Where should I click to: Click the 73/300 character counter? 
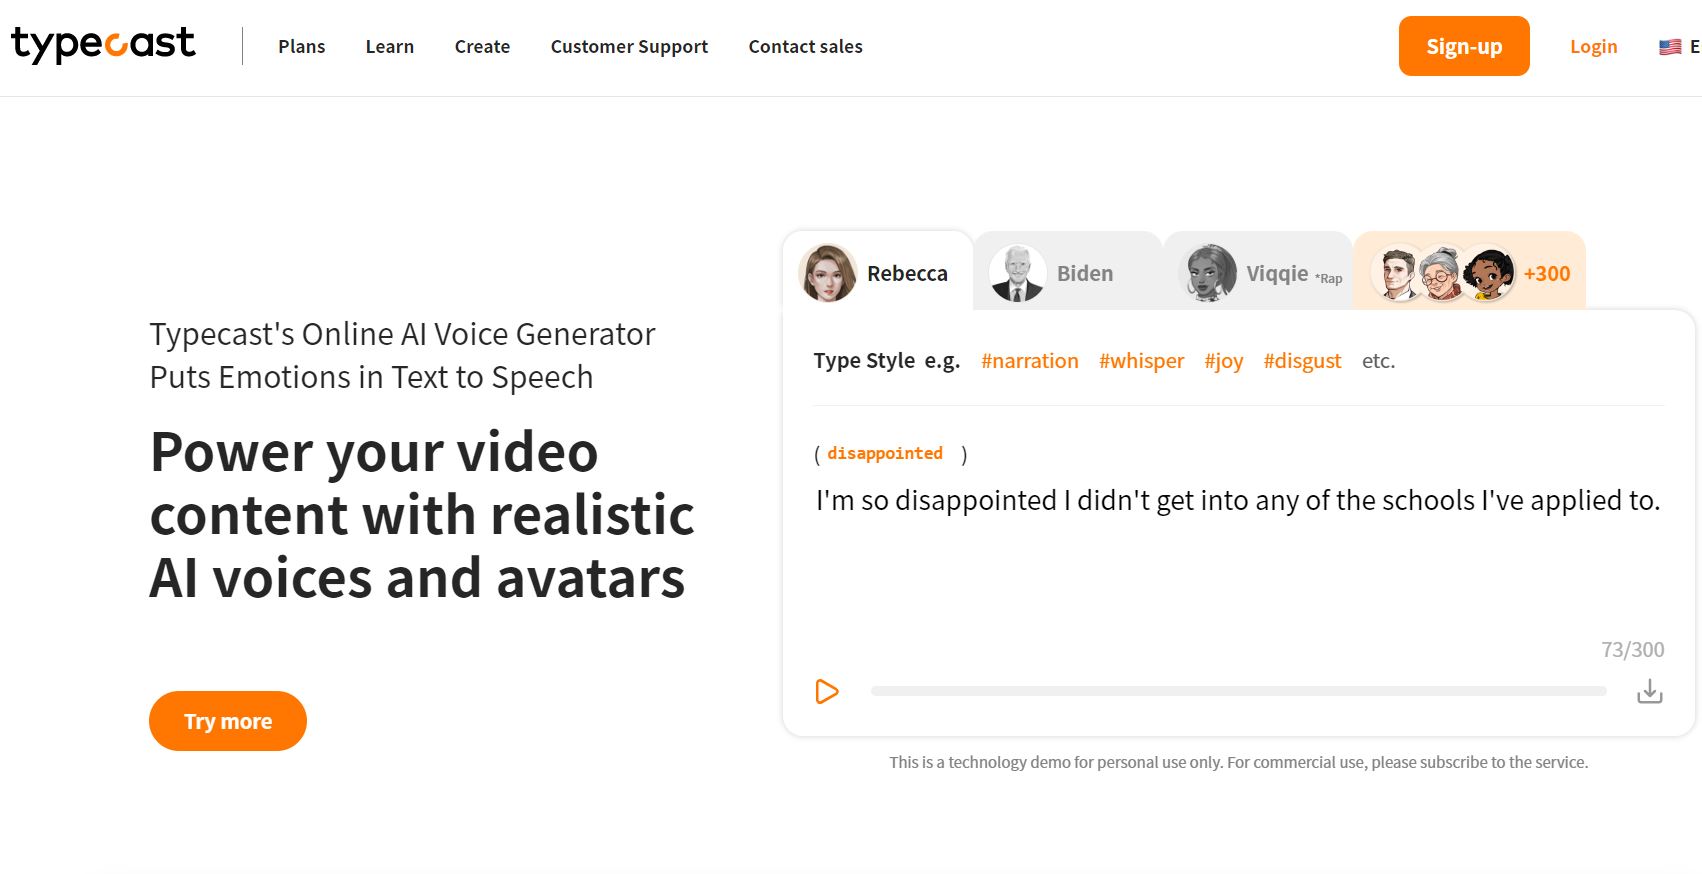point(1633,650)
